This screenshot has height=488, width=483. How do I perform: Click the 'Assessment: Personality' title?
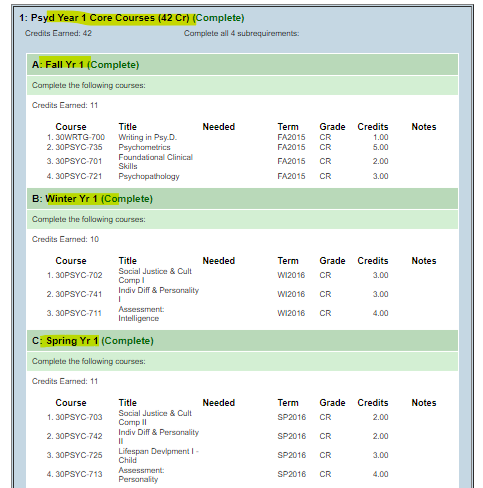141,475
